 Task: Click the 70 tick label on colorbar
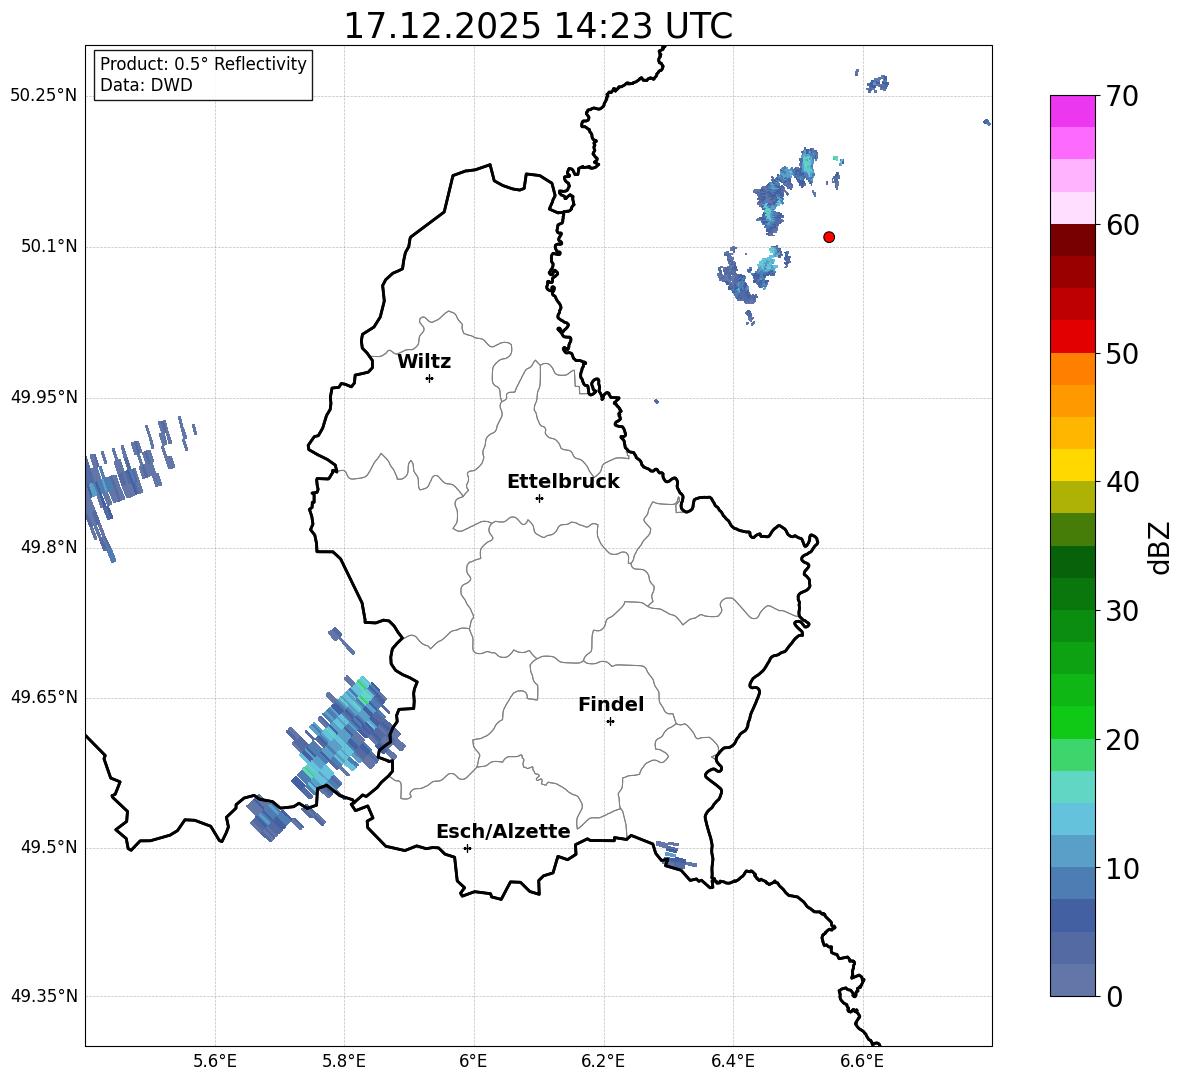point(1124,97)
